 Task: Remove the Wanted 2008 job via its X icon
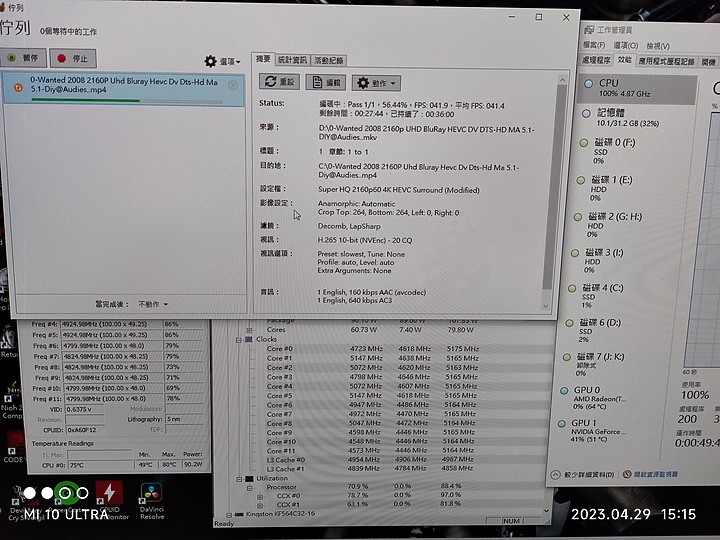tap(233, 85)
